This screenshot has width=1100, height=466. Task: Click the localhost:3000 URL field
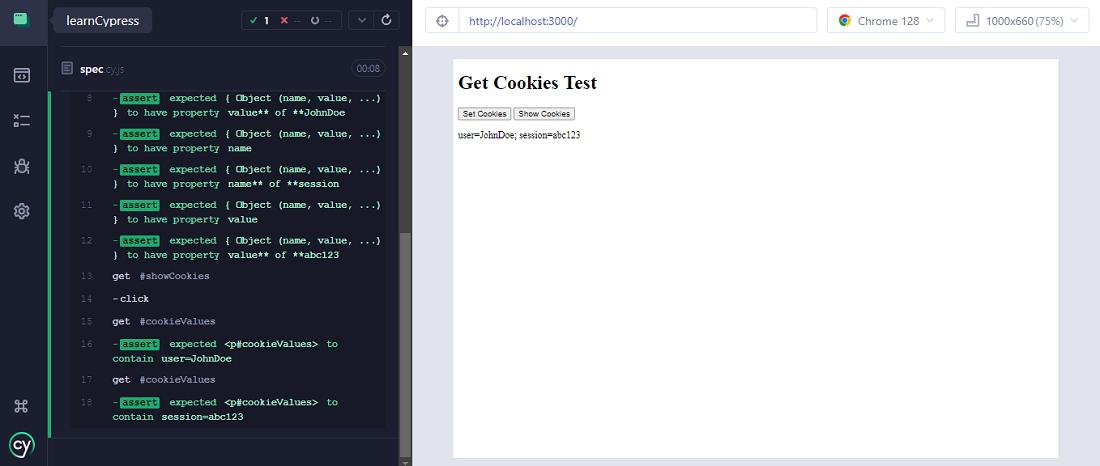pyautogui.click(x=637, y=21)
